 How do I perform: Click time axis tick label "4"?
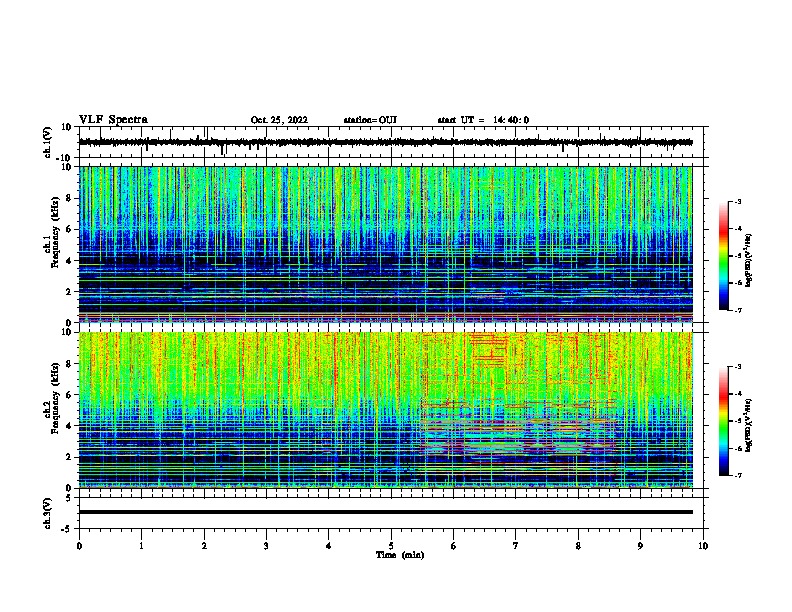[x=329, y=546]
